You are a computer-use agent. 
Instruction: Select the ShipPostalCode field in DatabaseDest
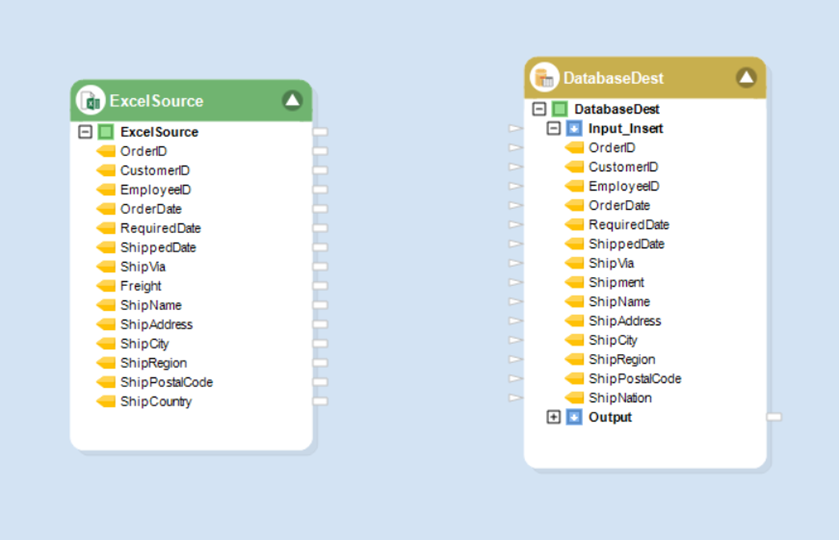click(634, 379)
